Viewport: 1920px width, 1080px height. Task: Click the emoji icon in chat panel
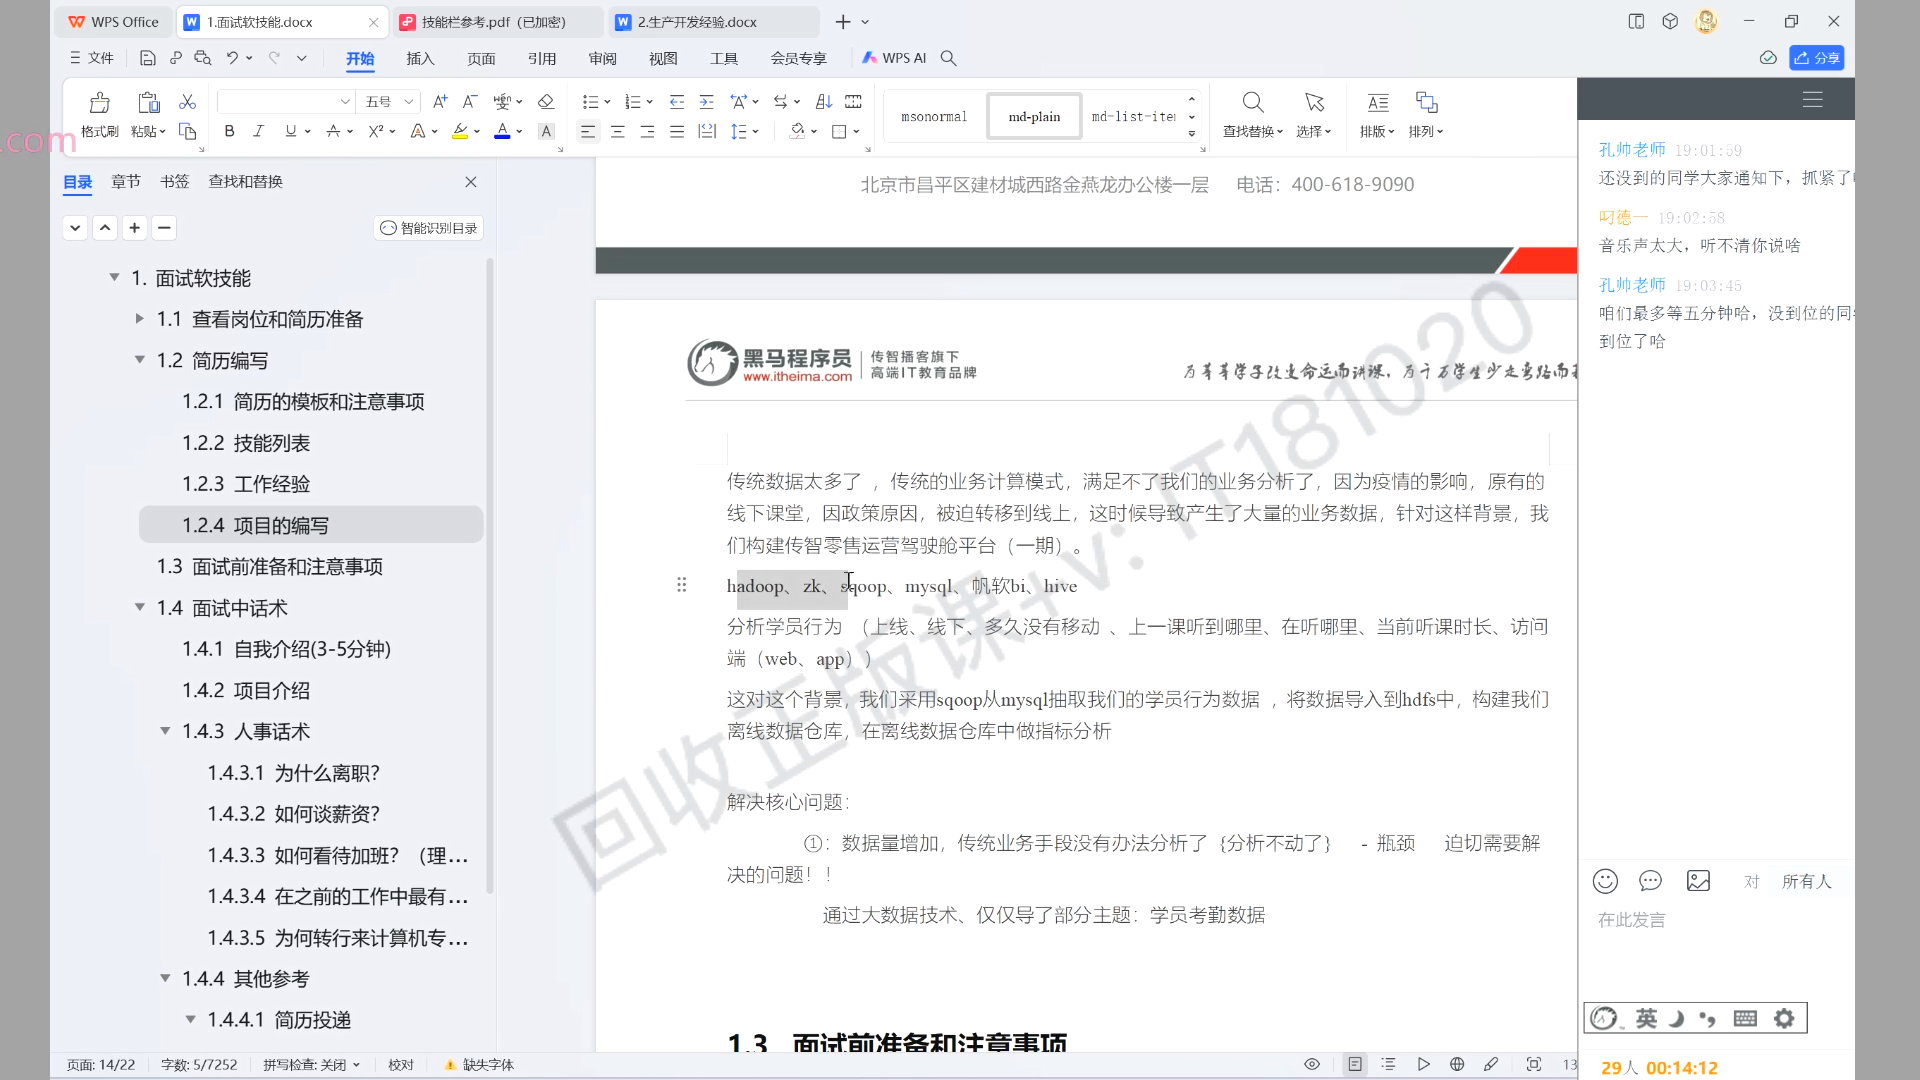pos(1605,881)
